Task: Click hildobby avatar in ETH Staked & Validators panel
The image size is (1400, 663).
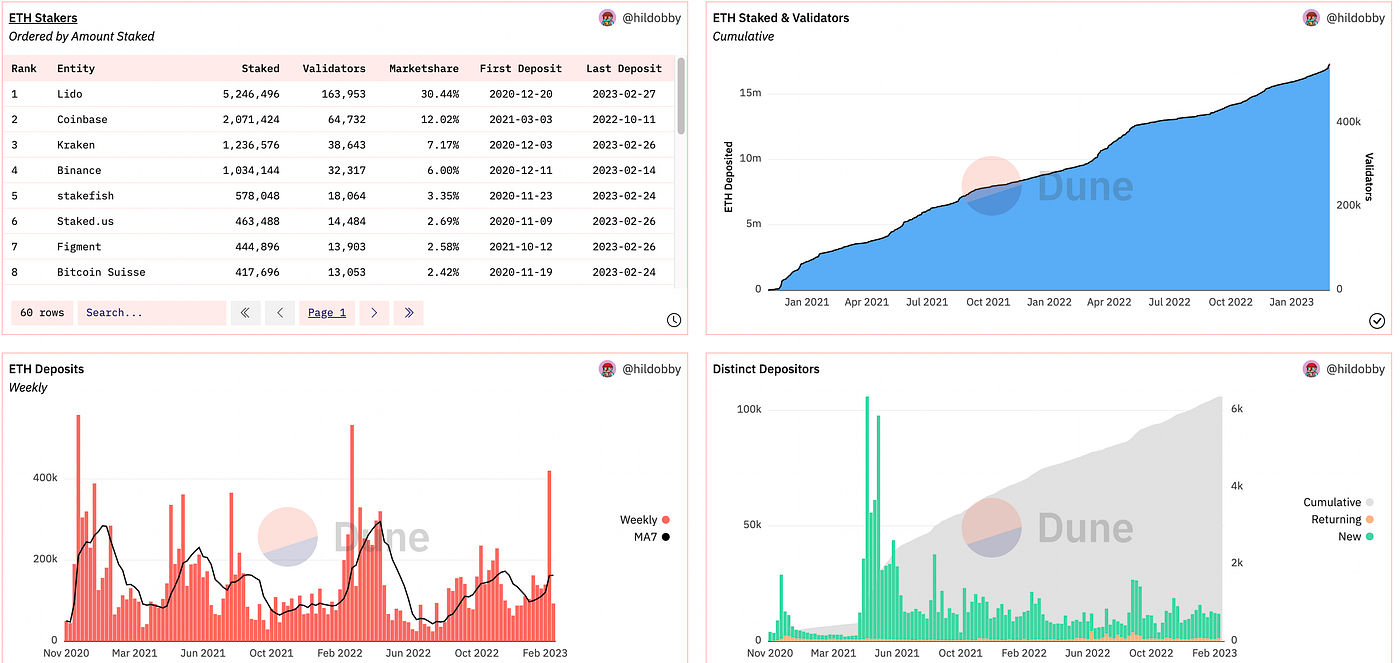Action: click(x=1311, y=18)
